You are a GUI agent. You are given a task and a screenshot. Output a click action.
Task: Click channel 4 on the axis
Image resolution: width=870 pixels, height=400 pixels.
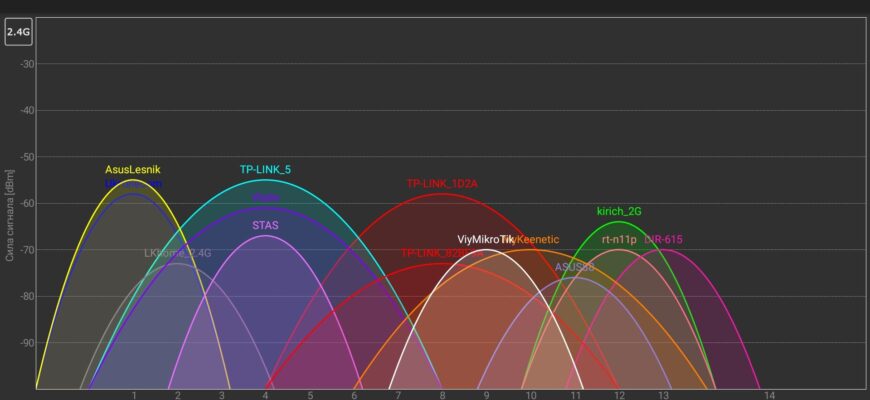(x=265, y=395)
